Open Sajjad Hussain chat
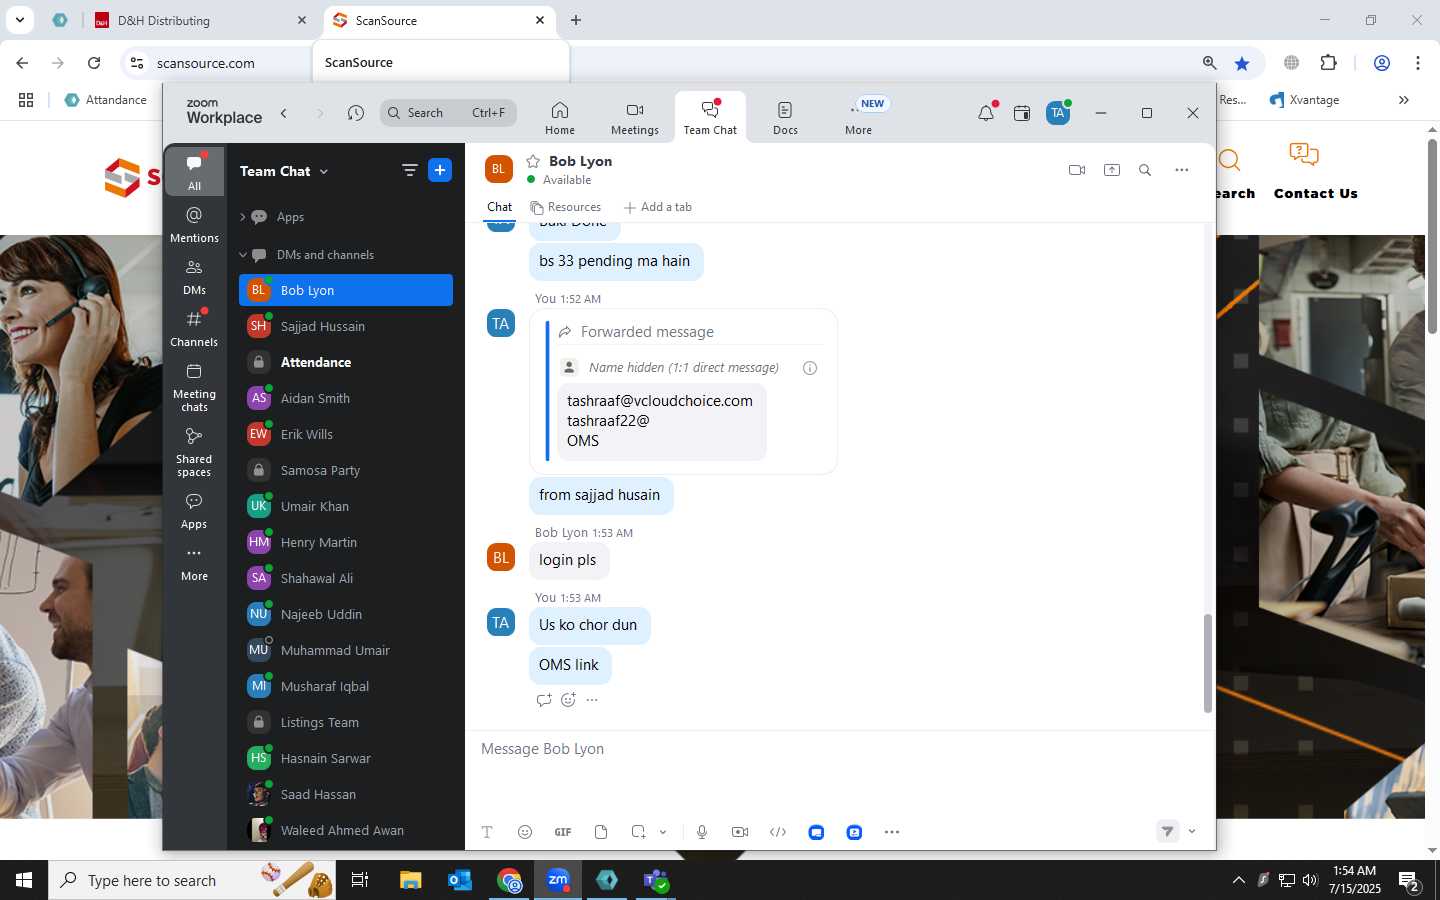 pyautogui.click(x=346, y=326)
